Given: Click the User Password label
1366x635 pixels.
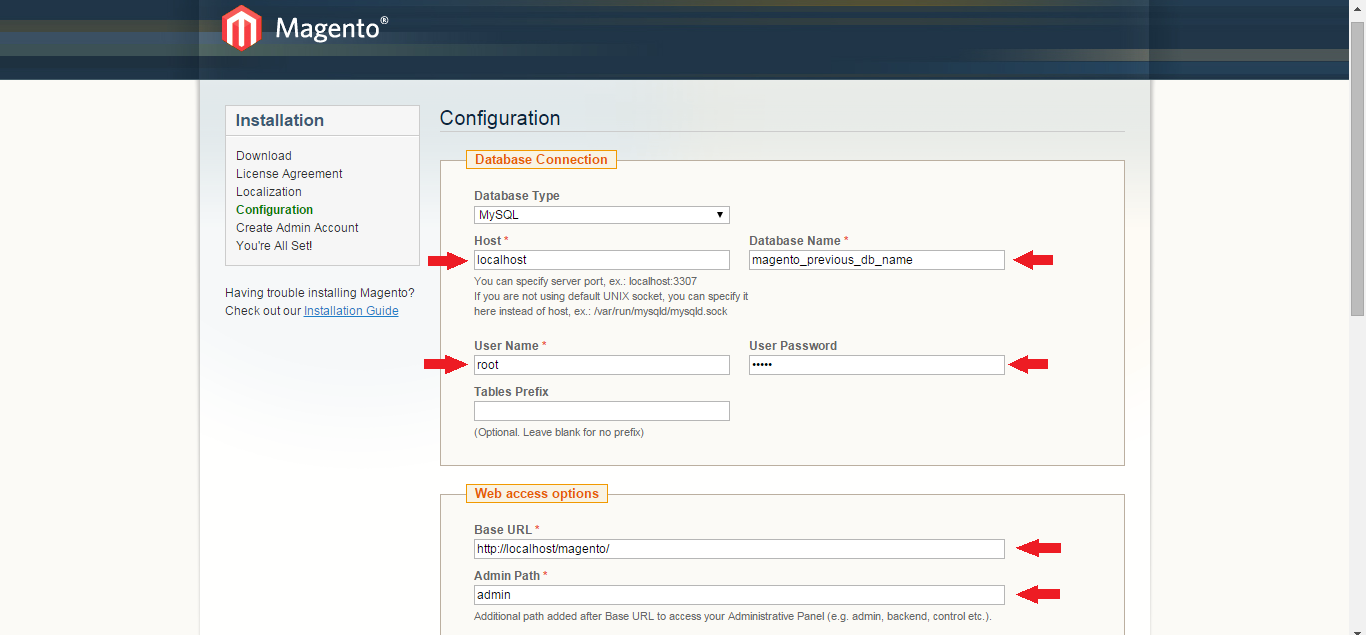Looking at the screenshot, I should [793, 346].
